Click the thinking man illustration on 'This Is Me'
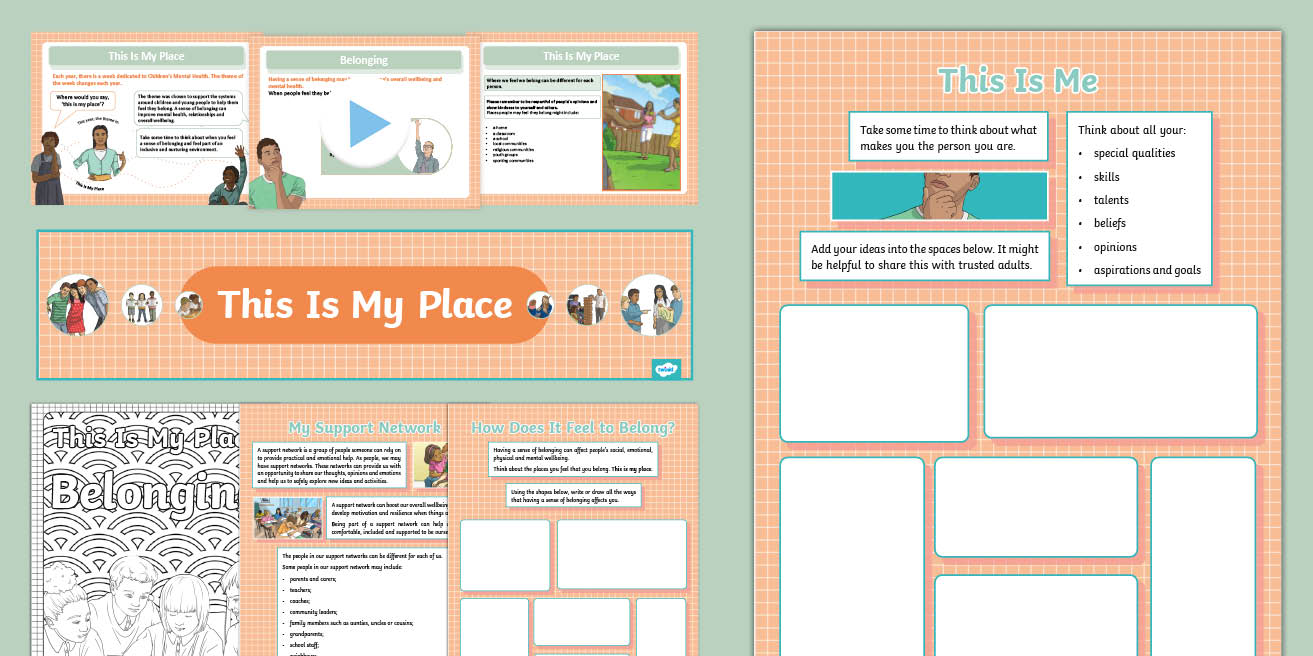The image size is (1313, 656). pyautogui.click(x=939, y=196)
